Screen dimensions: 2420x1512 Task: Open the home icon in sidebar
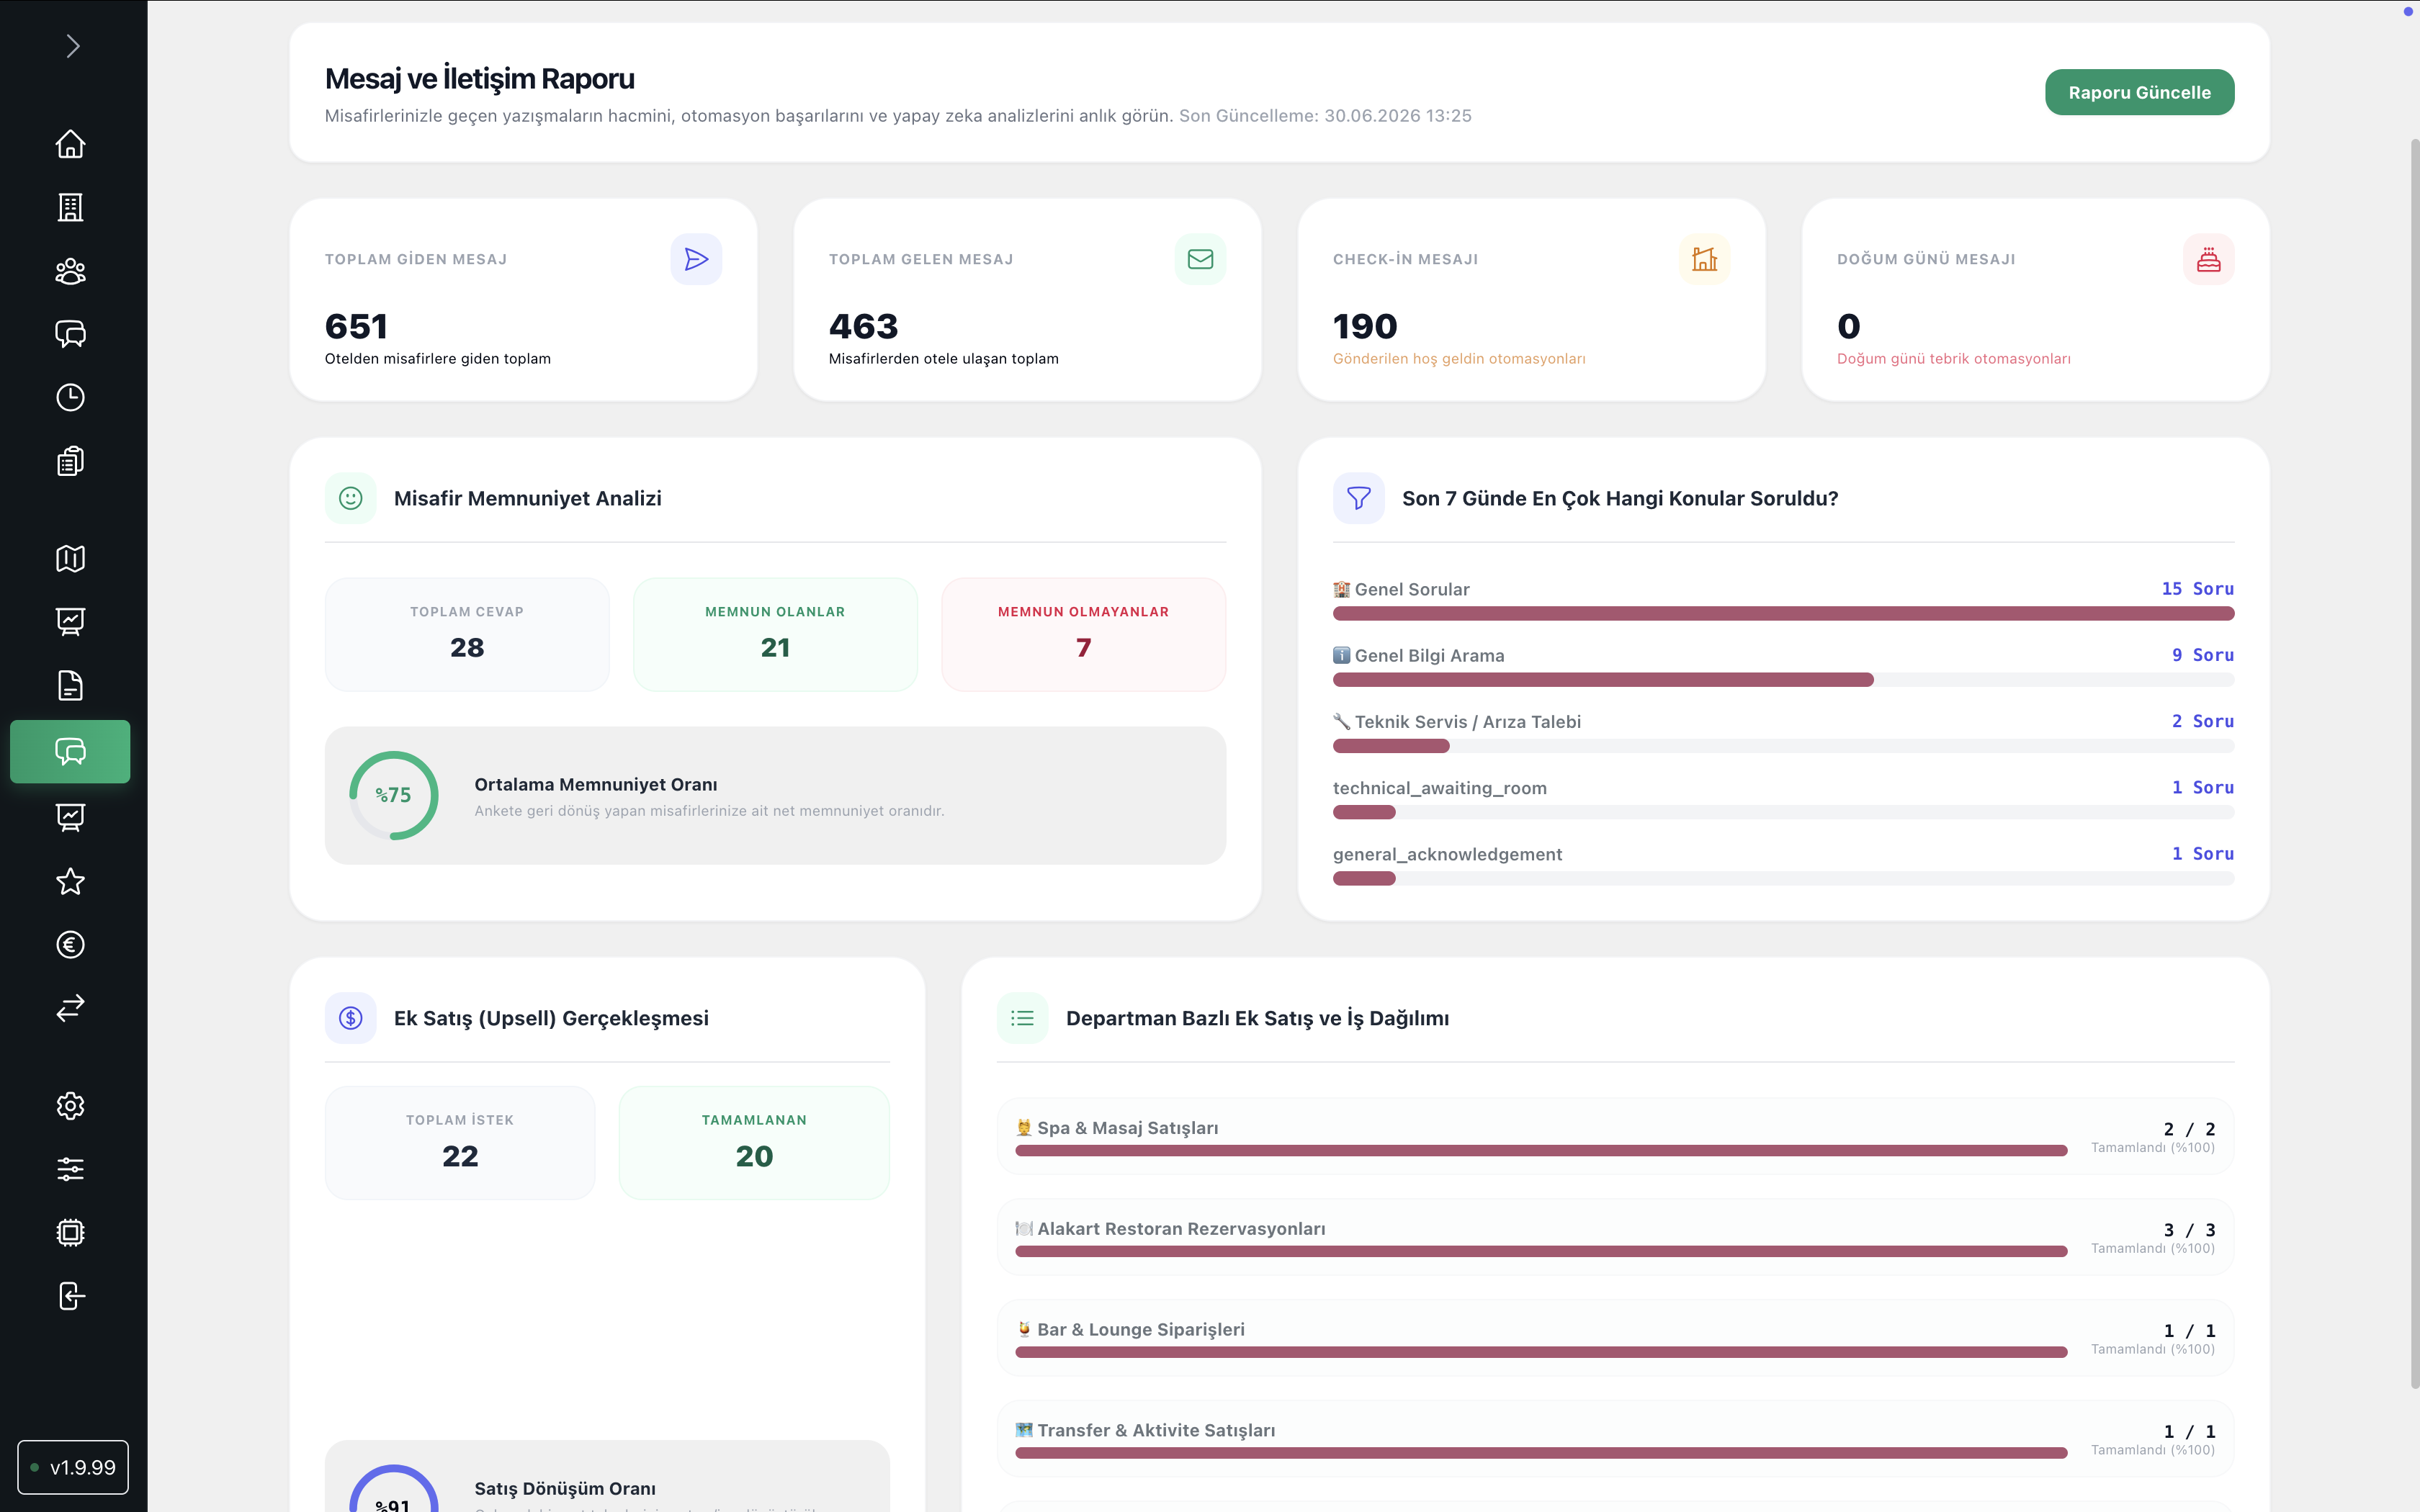(x=70, y=144)
